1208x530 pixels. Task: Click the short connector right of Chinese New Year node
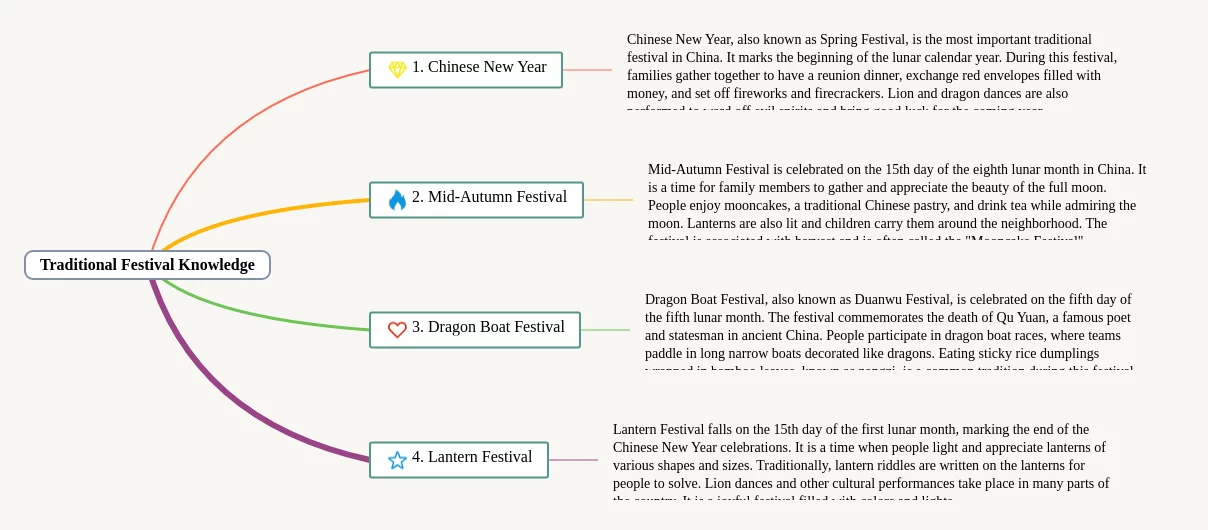point(587,70)
